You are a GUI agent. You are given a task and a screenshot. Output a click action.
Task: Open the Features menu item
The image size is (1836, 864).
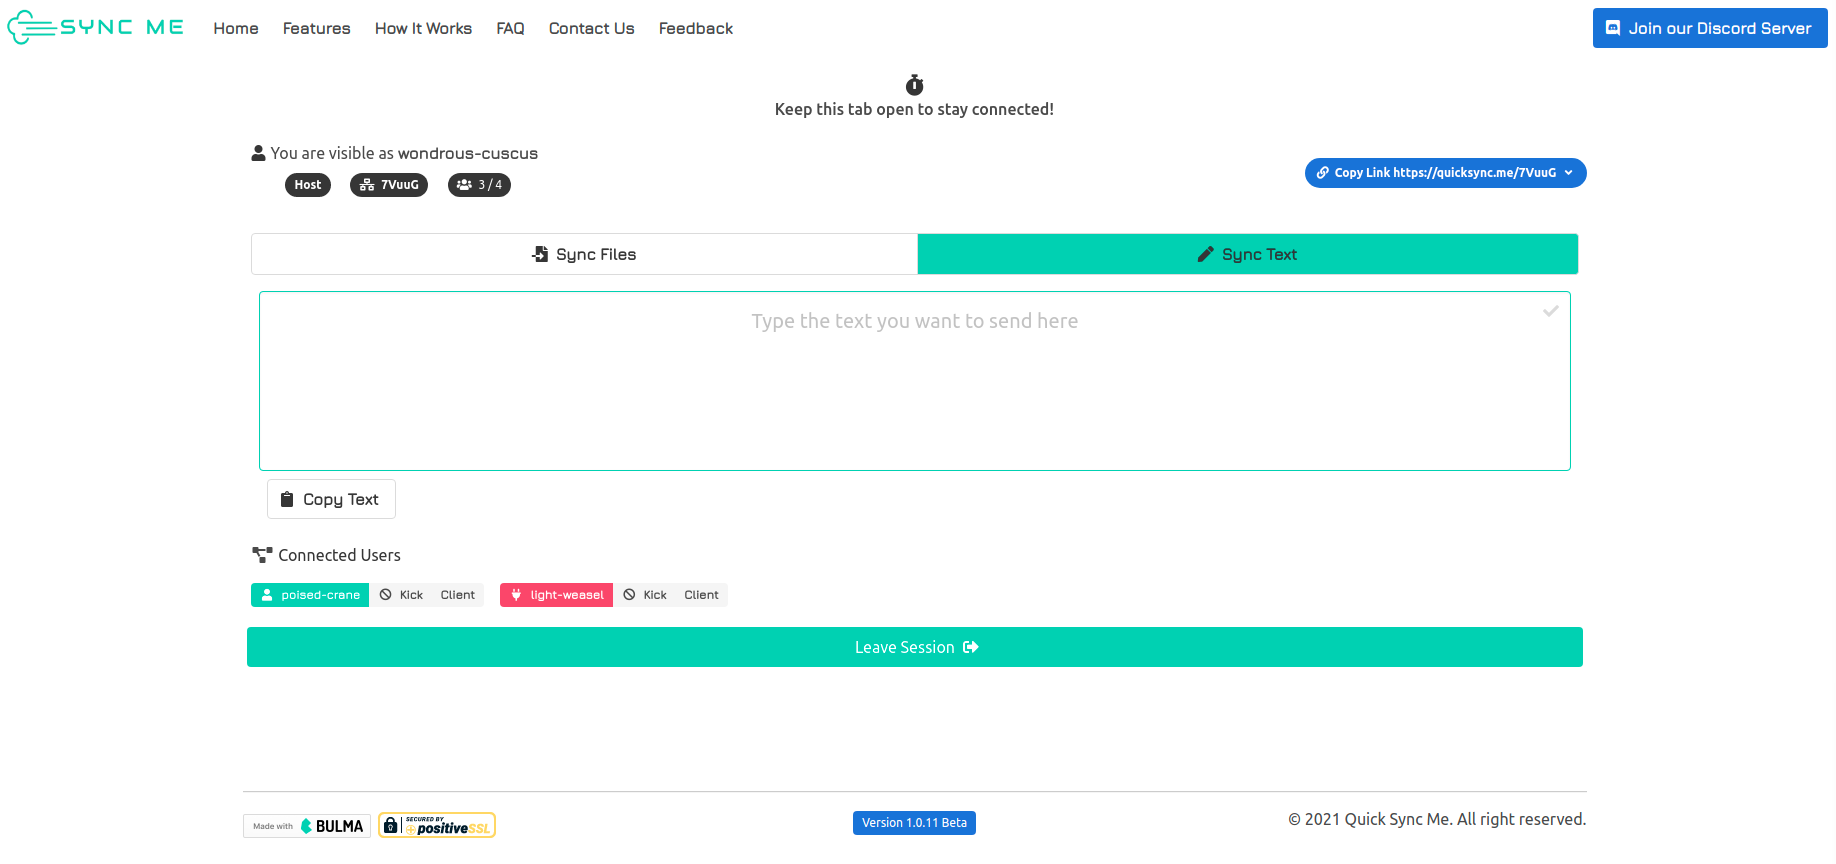[317, 28]
